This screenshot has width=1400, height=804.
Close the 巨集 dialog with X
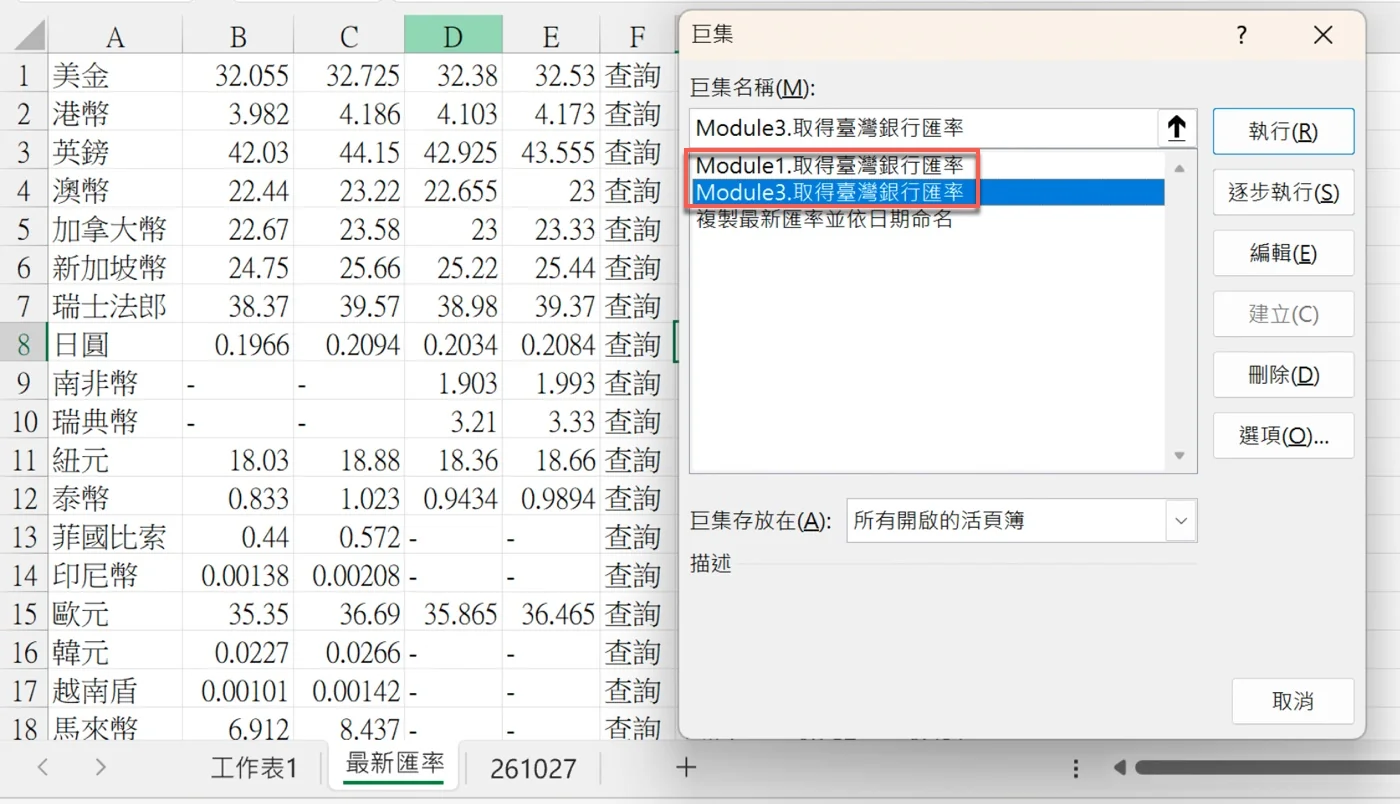click(x=1323, y=36)
